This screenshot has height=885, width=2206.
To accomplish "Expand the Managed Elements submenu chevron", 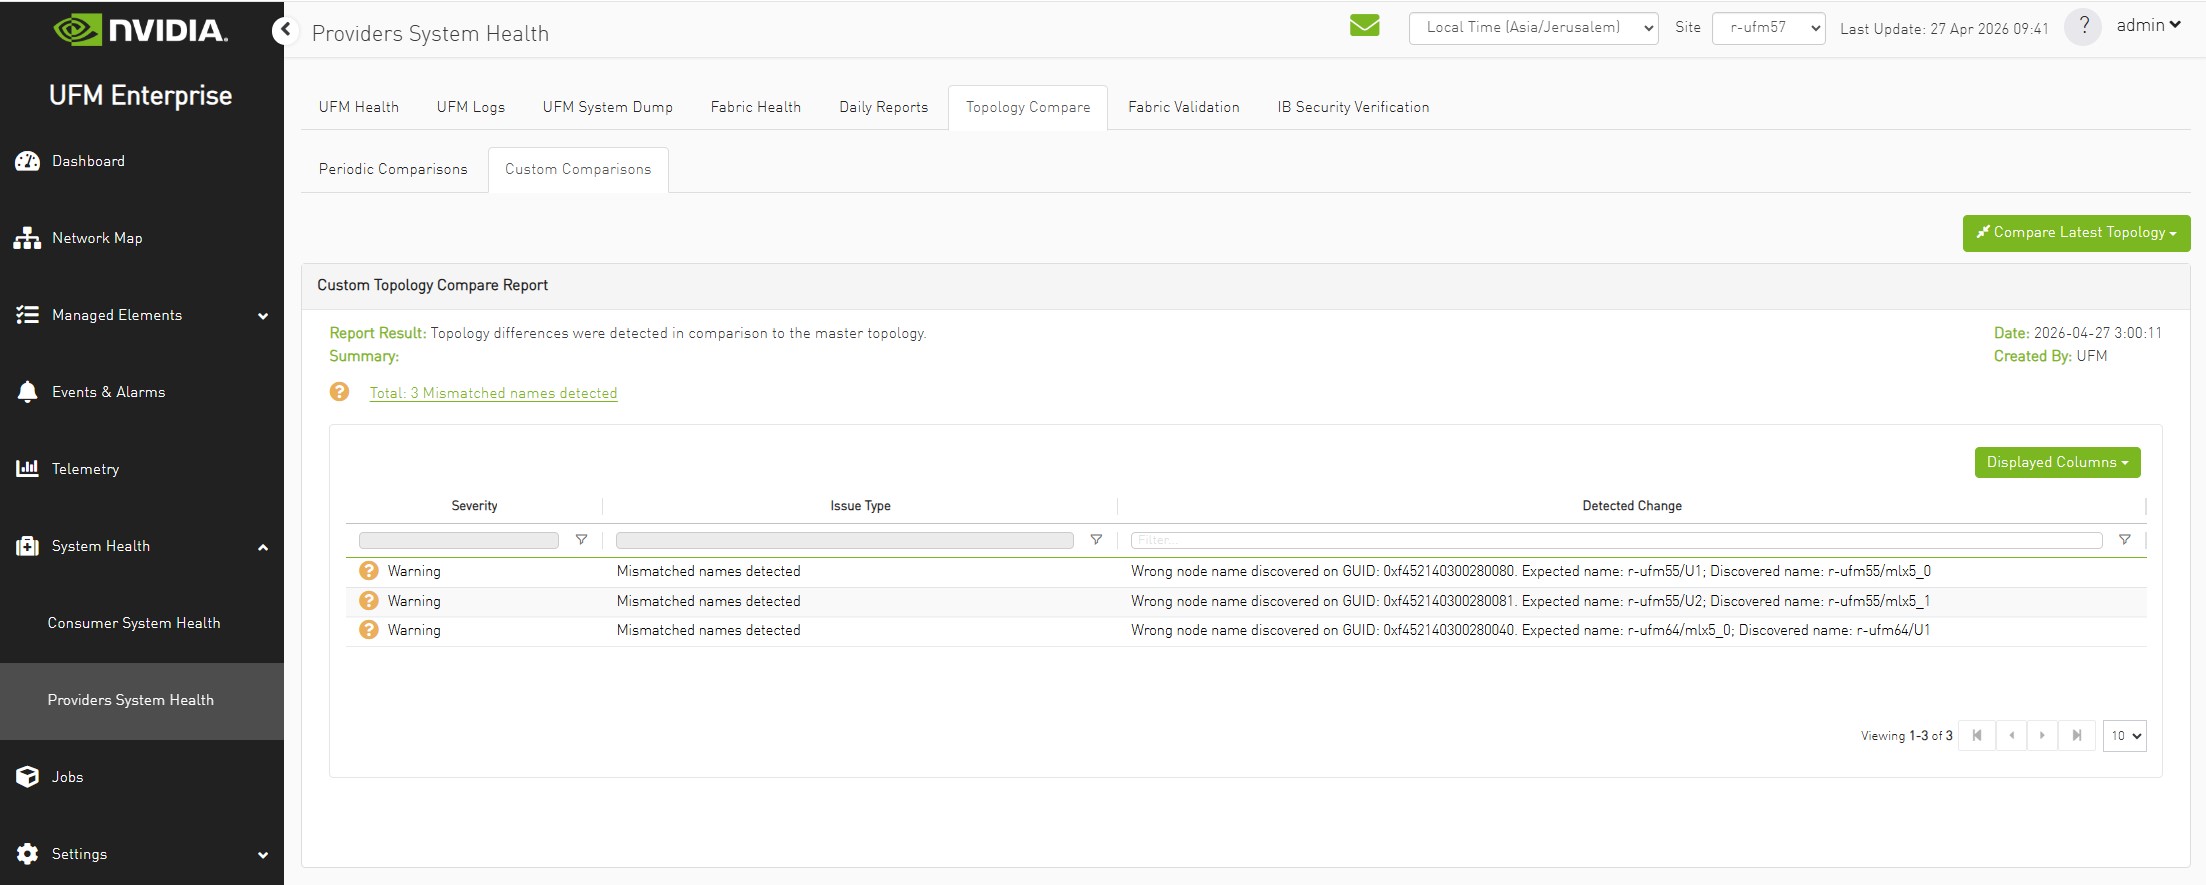I will (x=263, y=316).
